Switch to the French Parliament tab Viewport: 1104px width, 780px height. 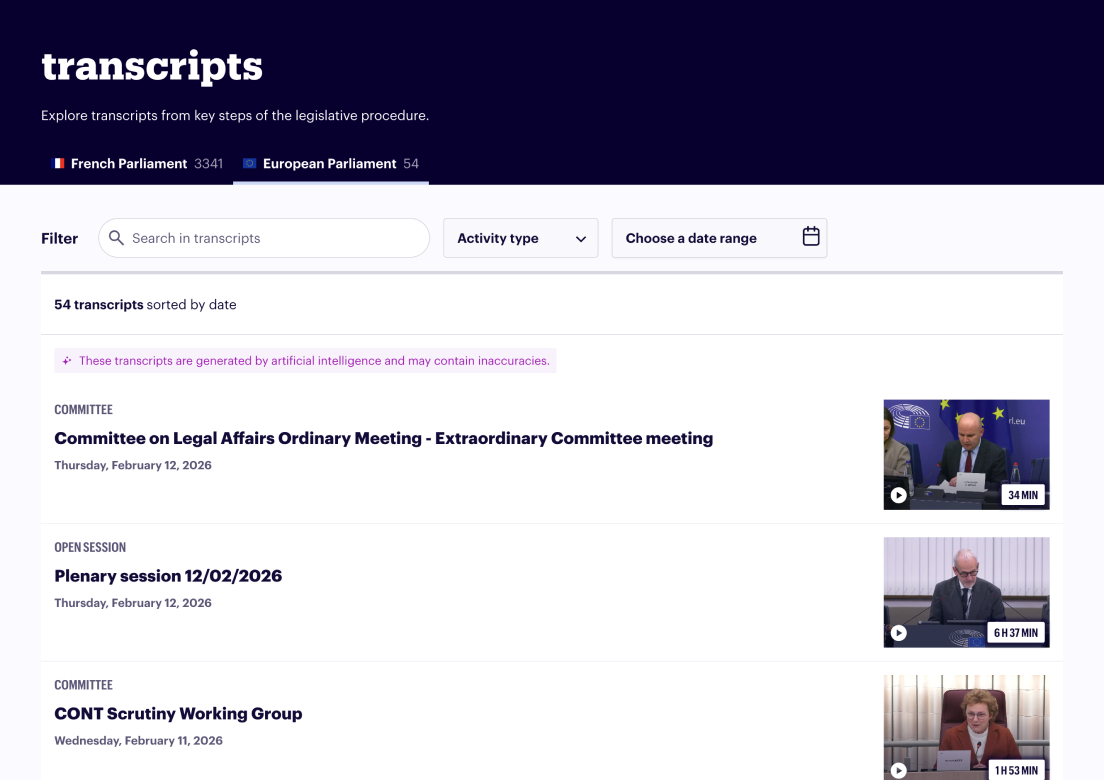pyautogui.click(x=128, y=163)
